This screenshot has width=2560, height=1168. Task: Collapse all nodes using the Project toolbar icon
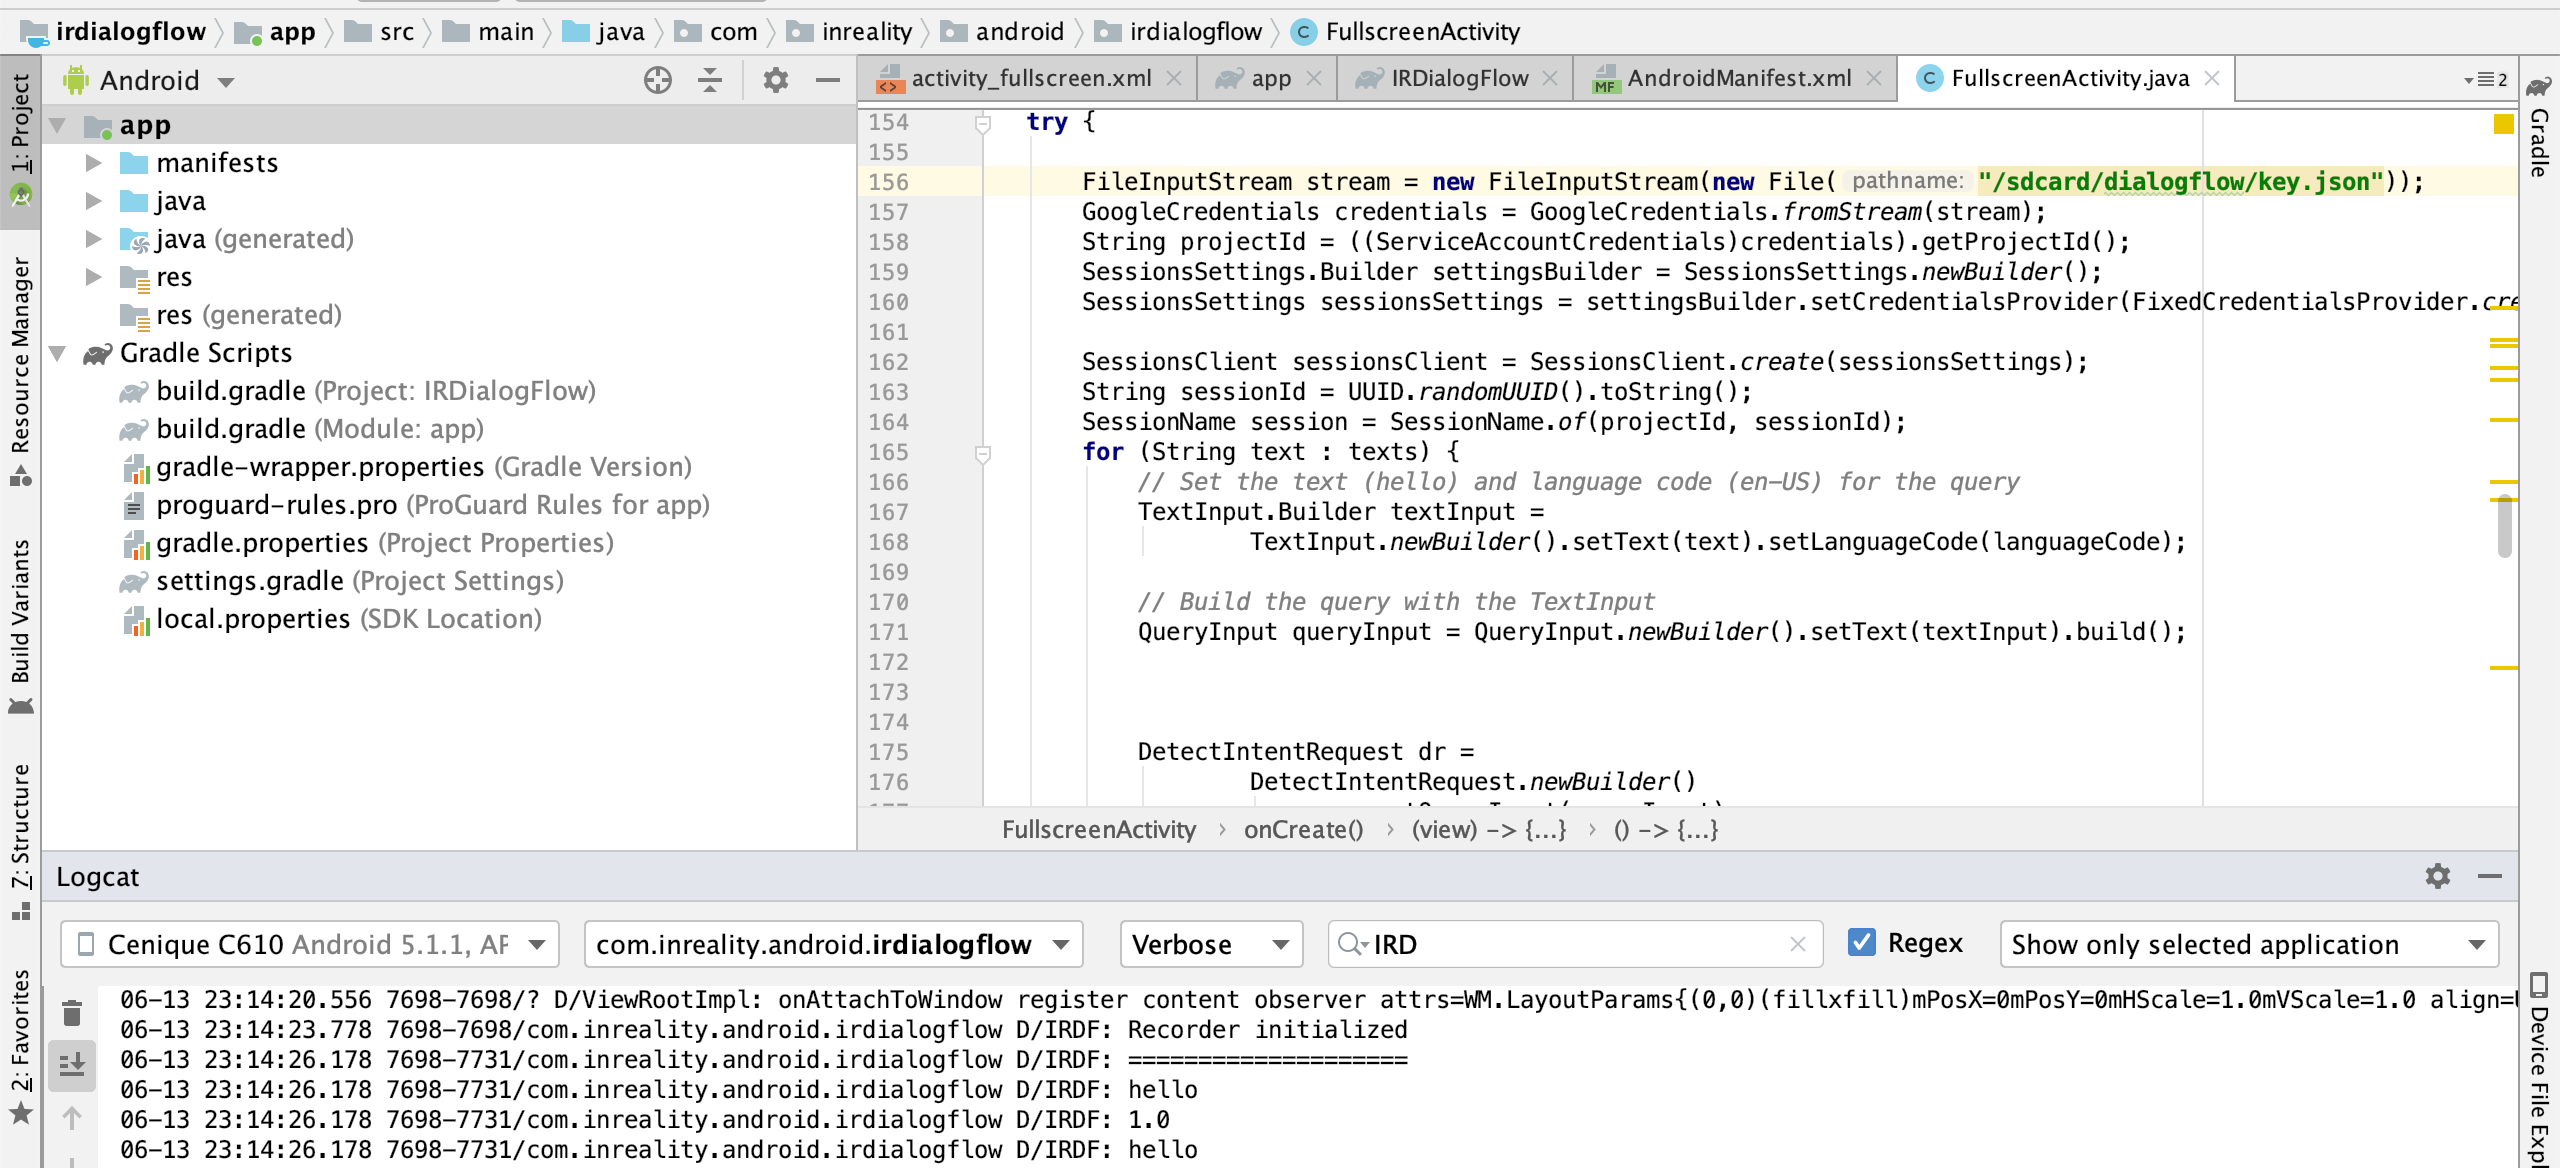pos(710,80)
